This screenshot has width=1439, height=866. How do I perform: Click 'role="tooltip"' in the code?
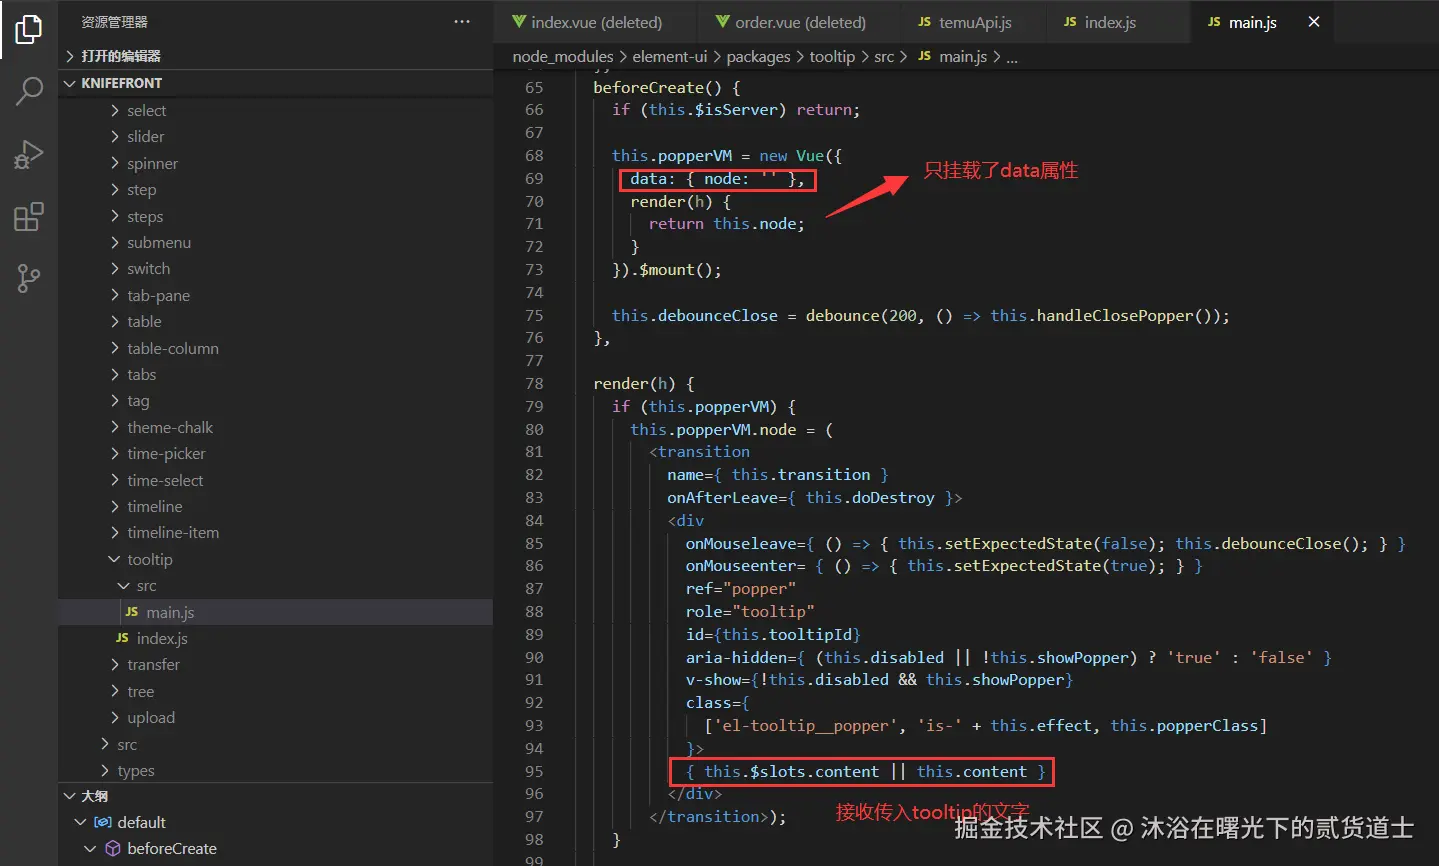click(750, 611)
